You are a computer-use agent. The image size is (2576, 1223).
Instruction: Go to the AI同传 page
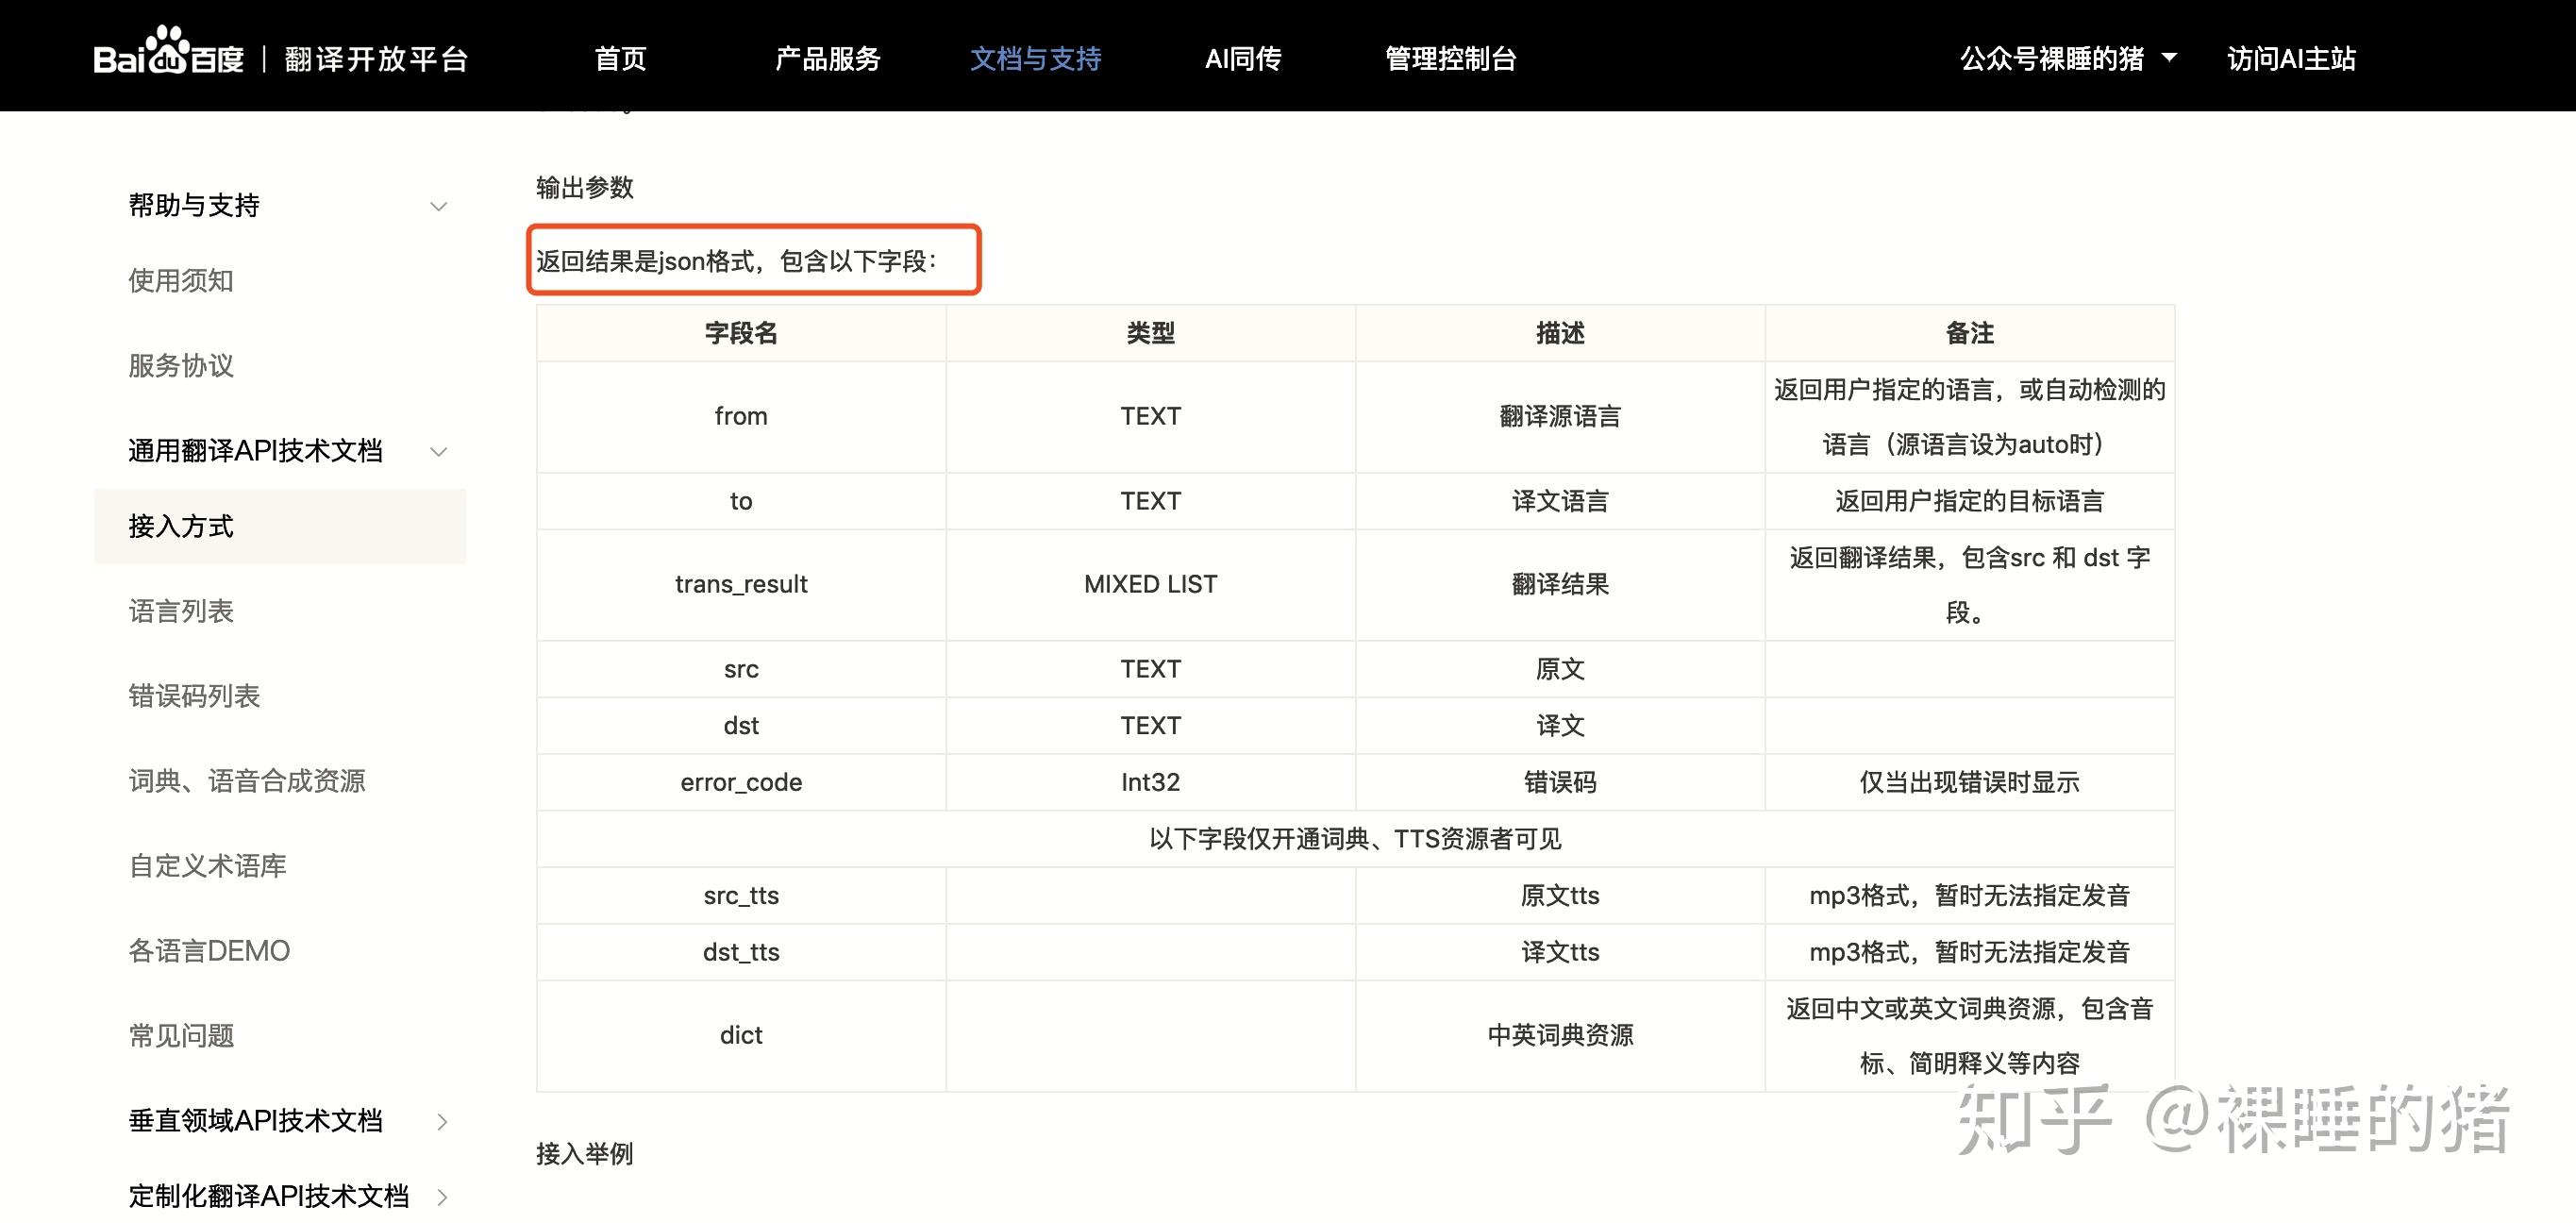coord(1242,59)
